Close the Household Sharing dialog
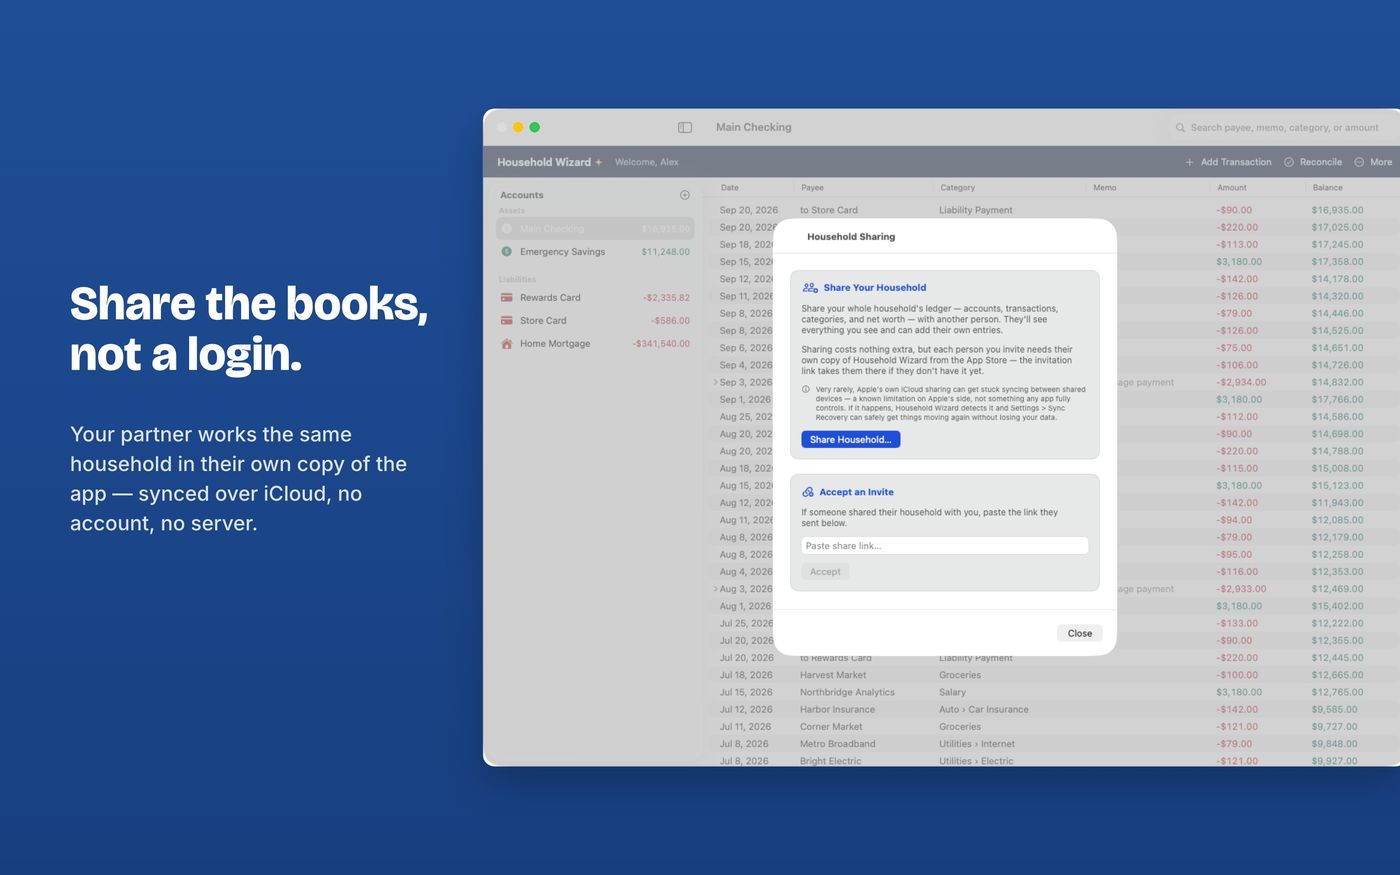The height and width of the screenshot is (875, 1400). click(x=1080, y=633)
